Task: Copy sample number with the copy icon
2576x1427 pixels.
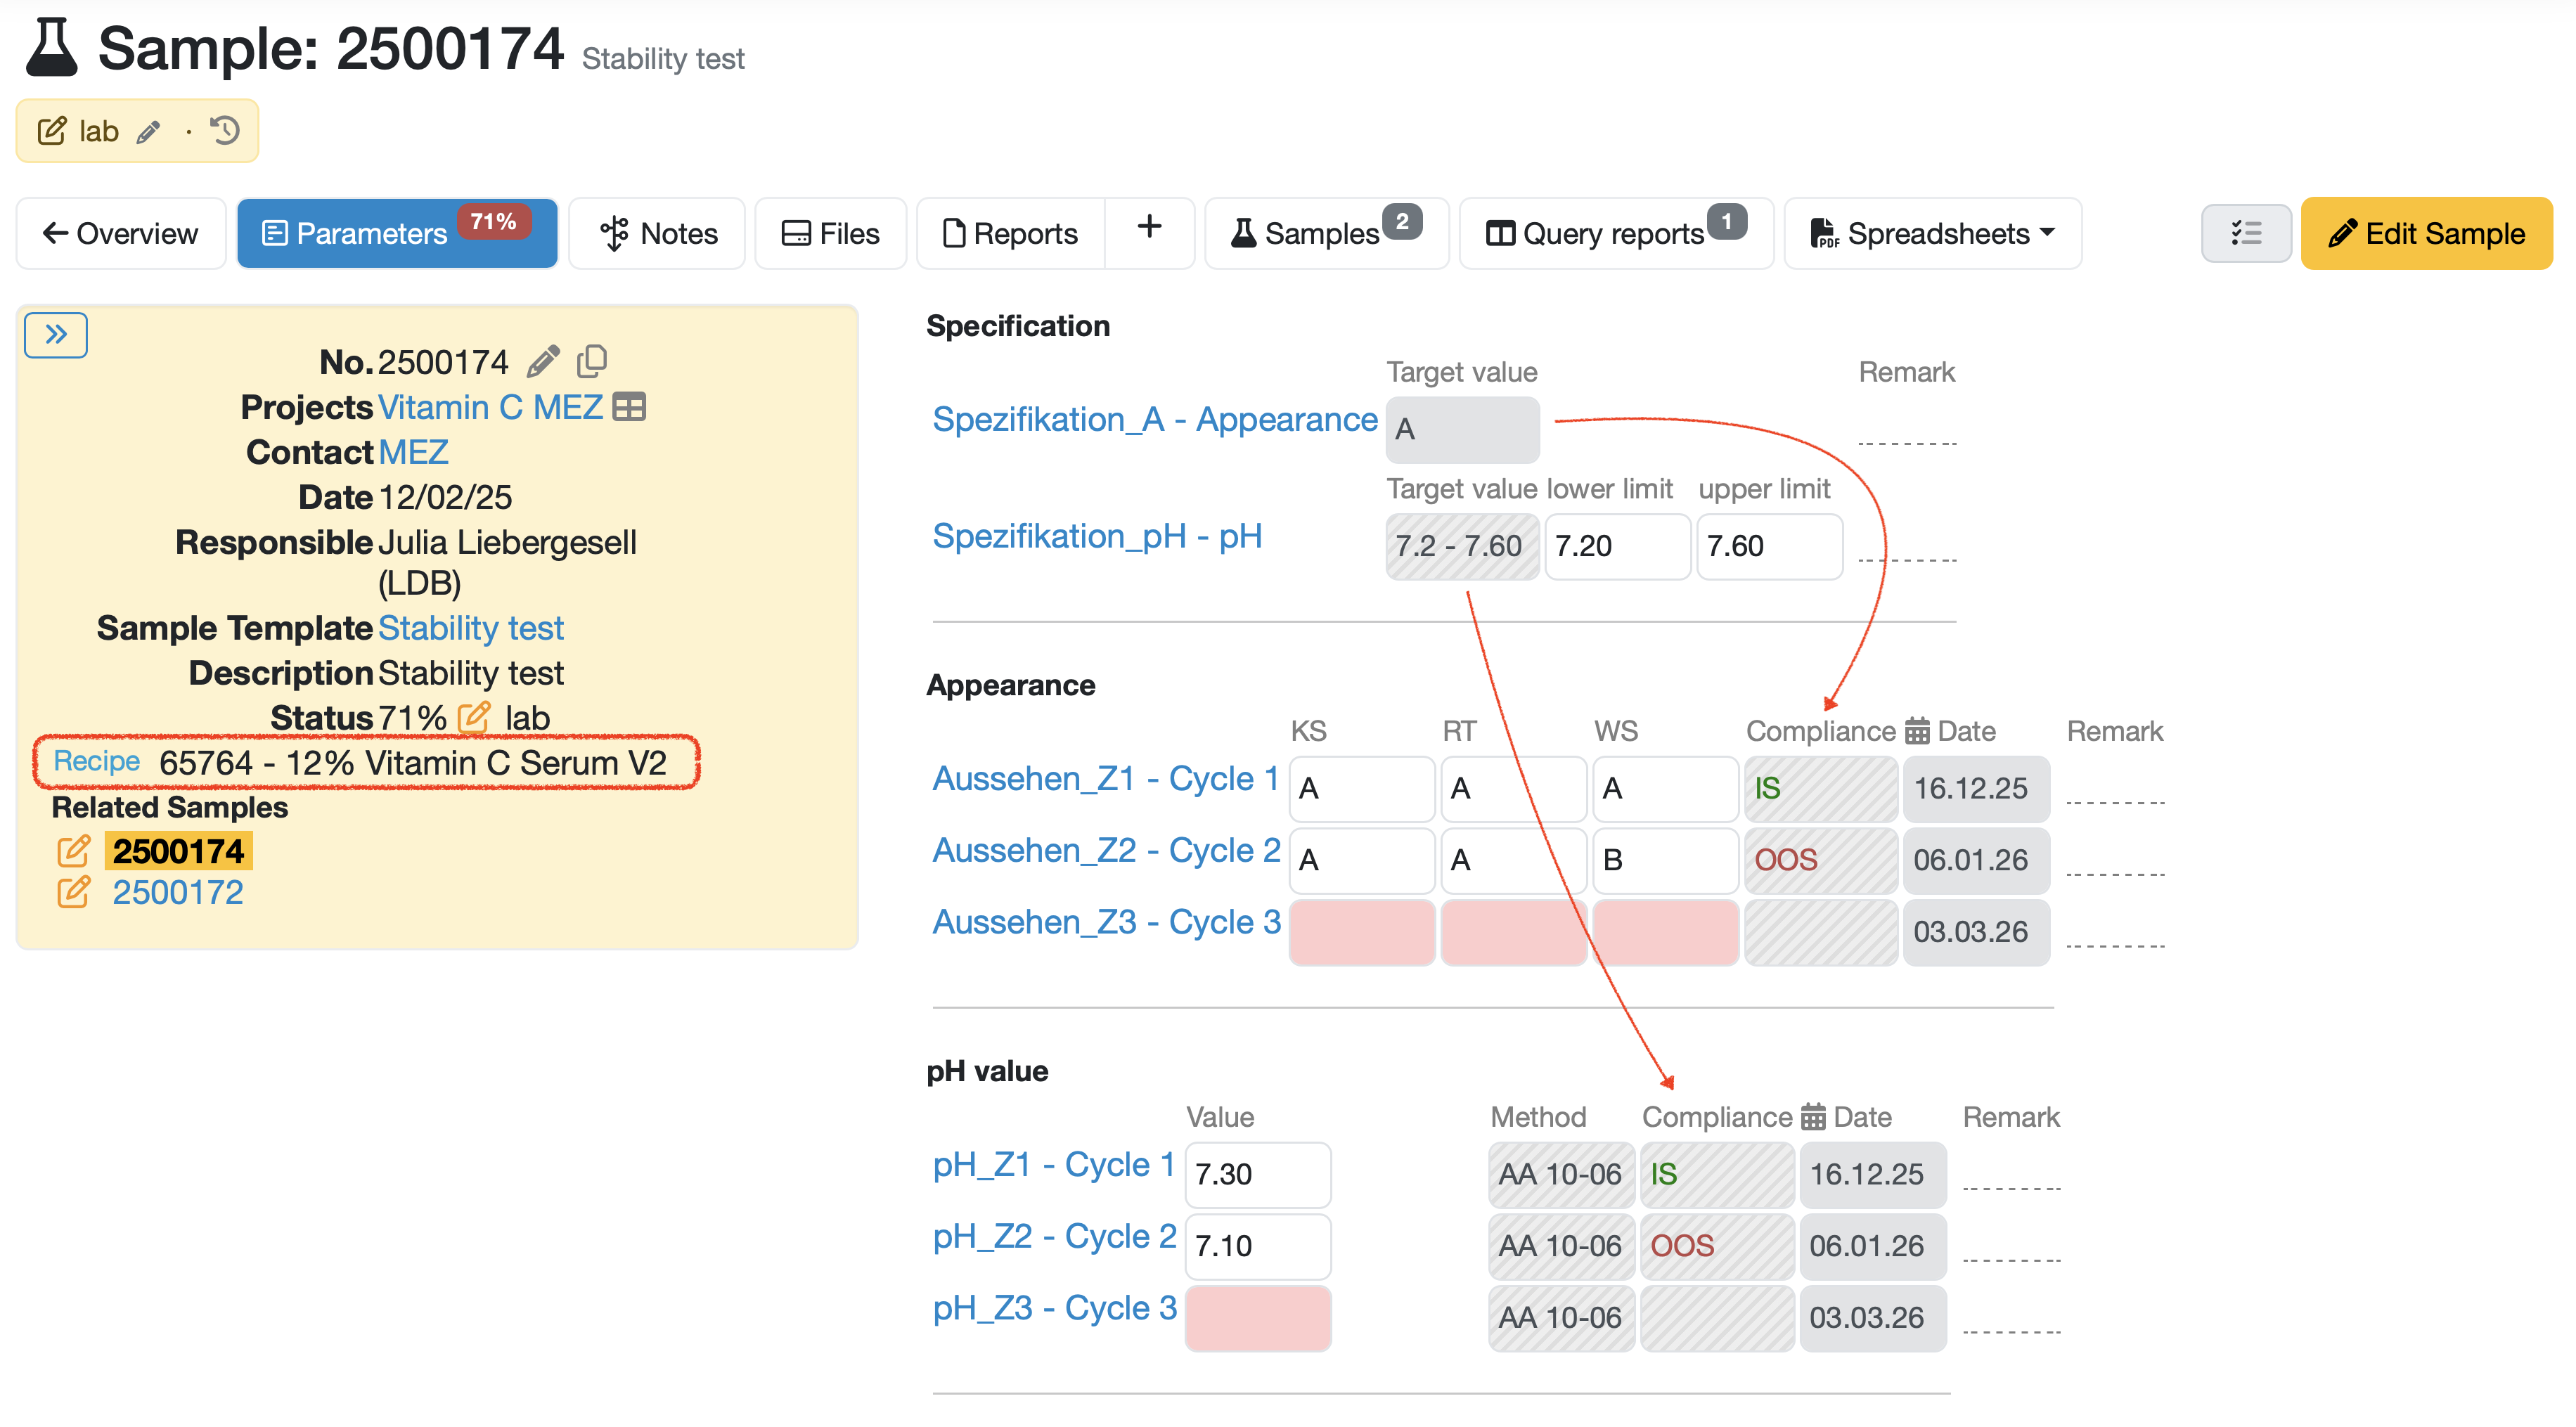Action: (x=592, y=361)
